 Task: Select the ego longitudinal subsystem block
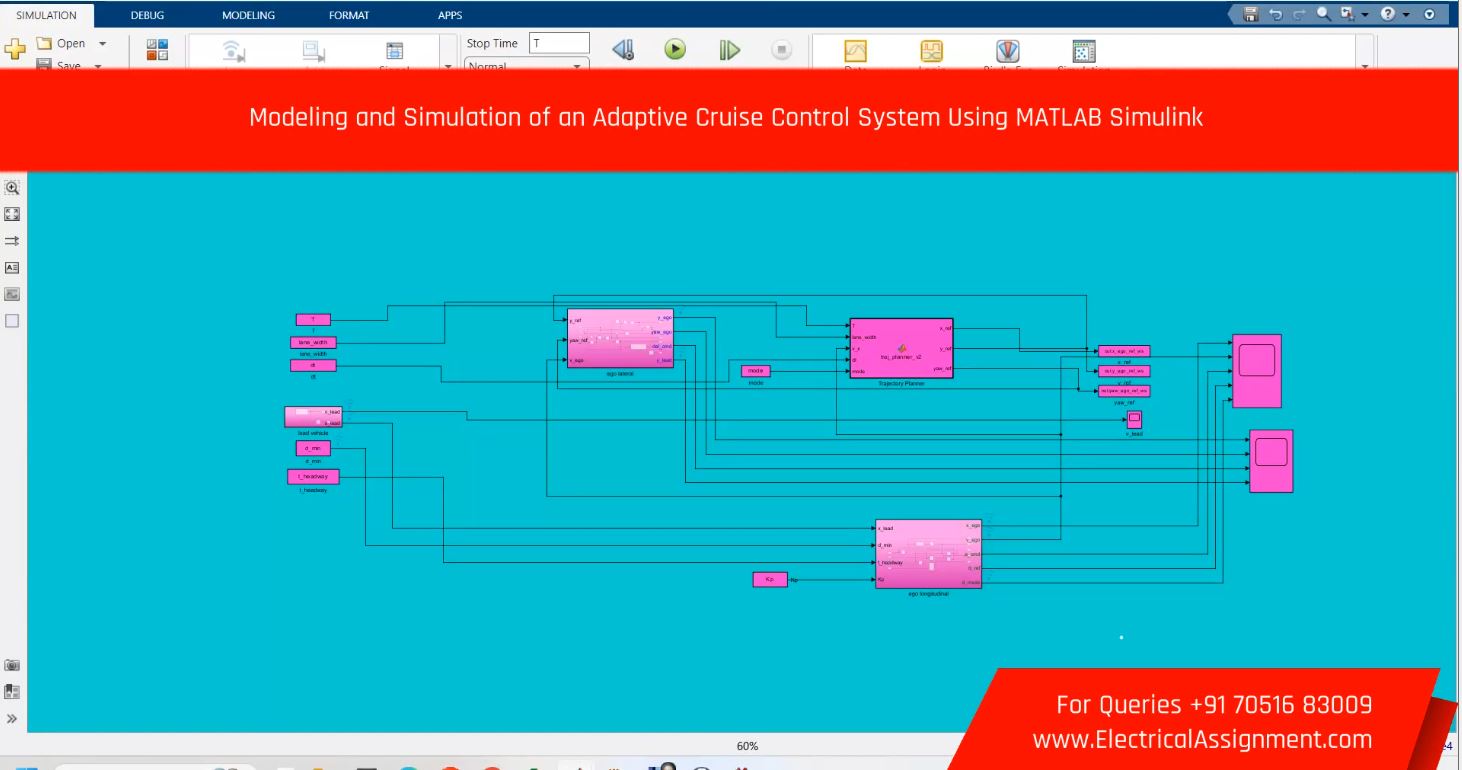click(x=928, y=554)
